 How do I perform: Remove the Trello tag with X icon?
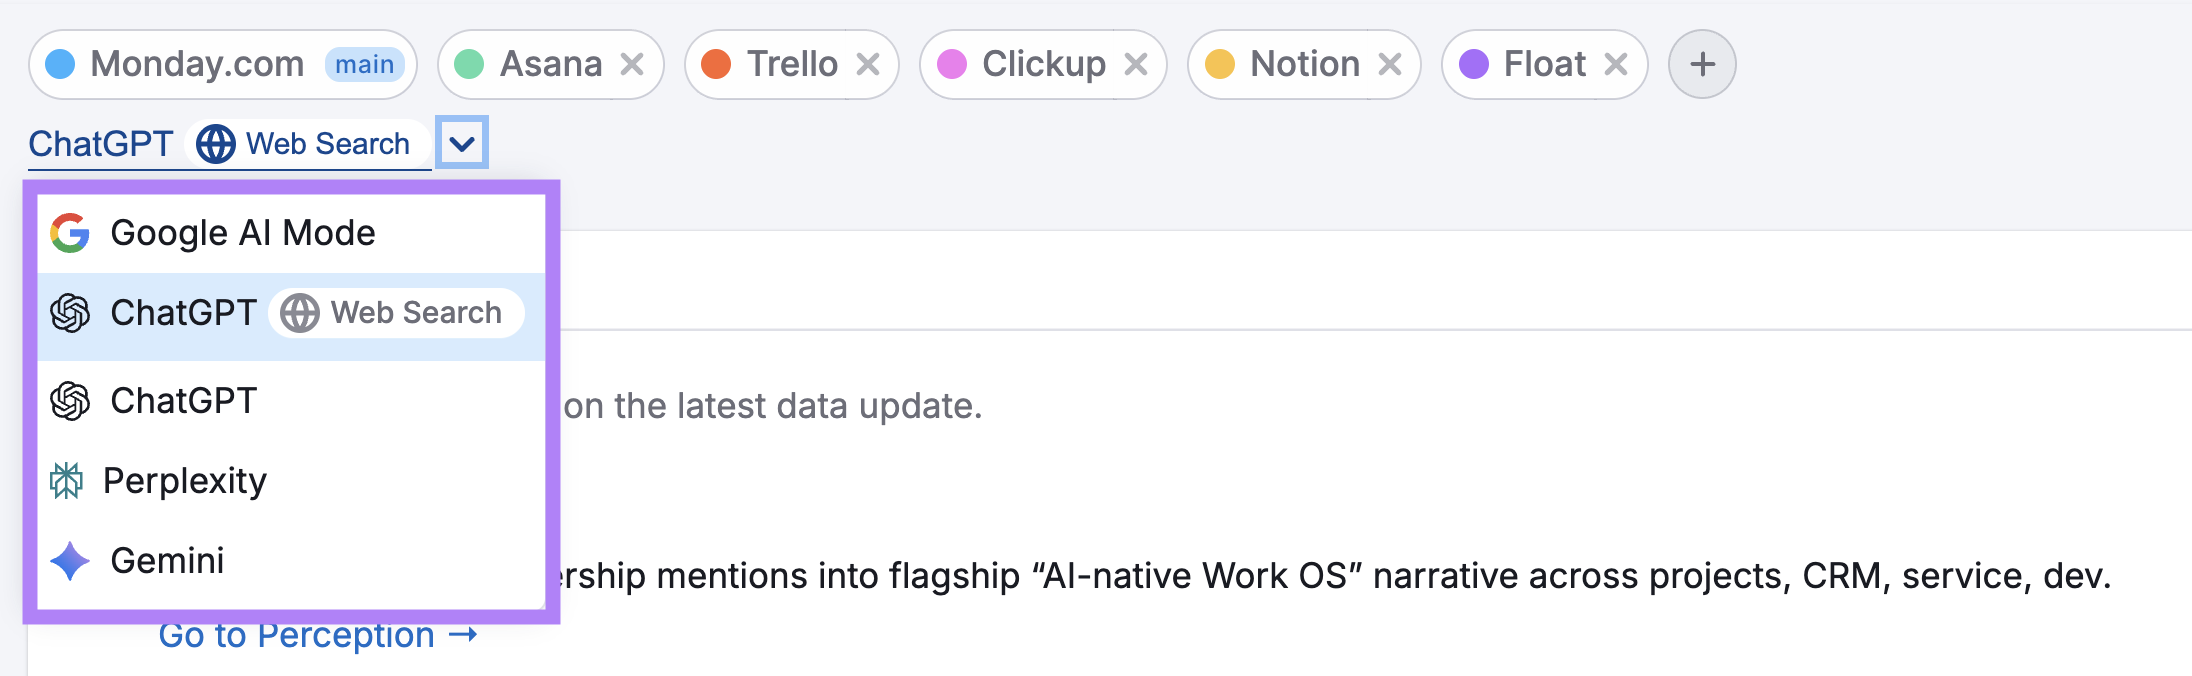pyautogui.click(x=868, y=64)
